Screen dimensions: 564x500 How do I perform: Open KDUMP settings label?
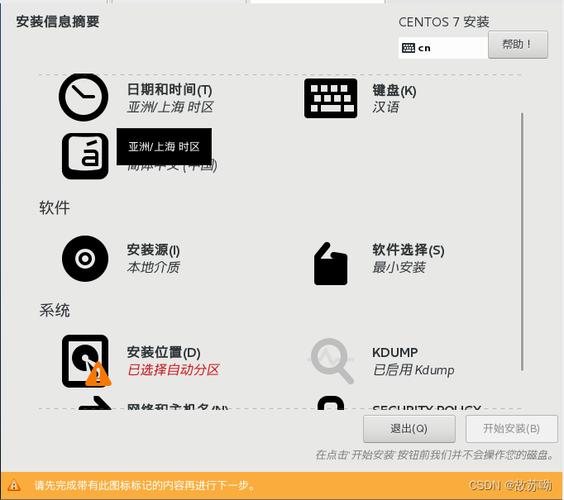(x=395, y=353)
